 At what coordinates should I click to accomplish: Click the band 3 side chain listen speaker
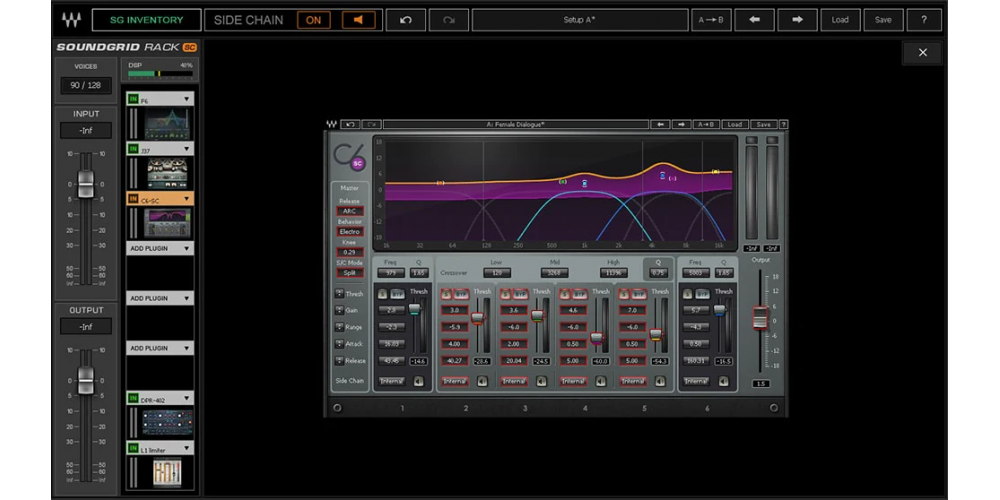[x=541, y=381]
